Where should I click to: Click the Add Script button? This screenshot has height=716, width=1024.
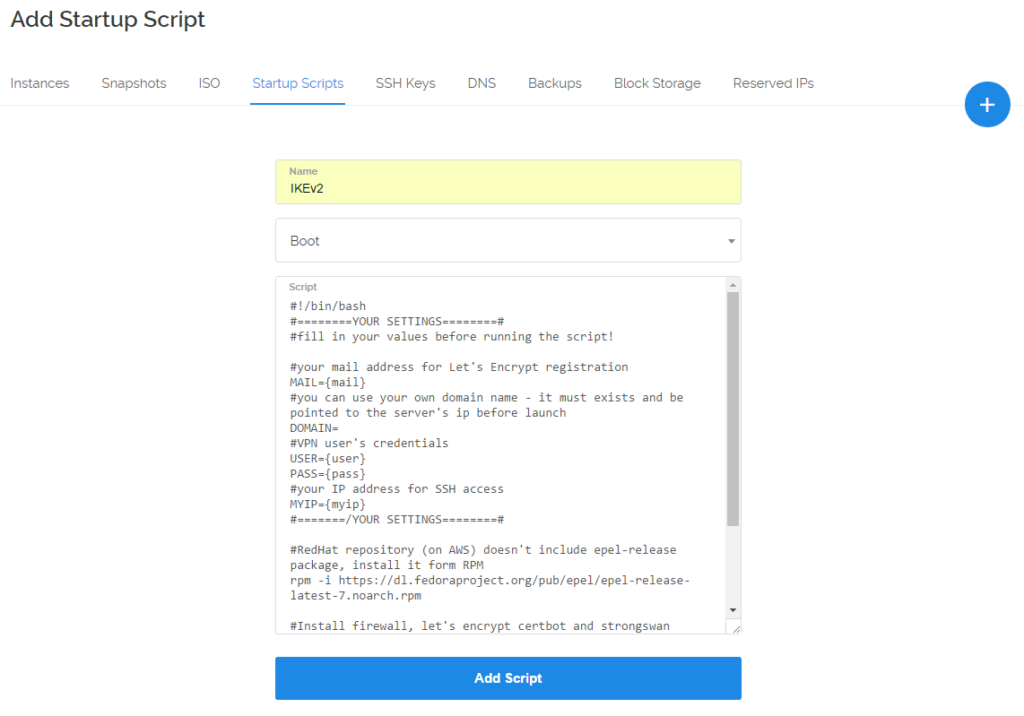[508, 678]
